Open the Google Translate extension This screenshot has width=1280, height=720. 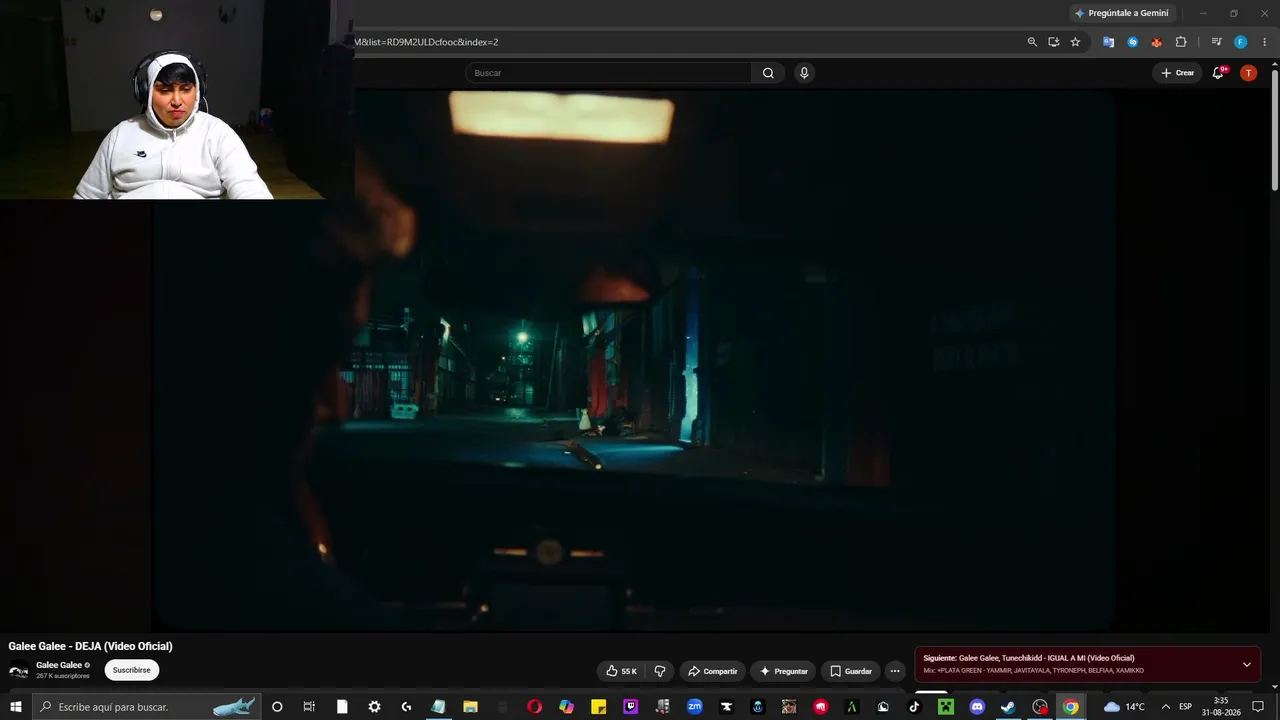coord(1108,42)
